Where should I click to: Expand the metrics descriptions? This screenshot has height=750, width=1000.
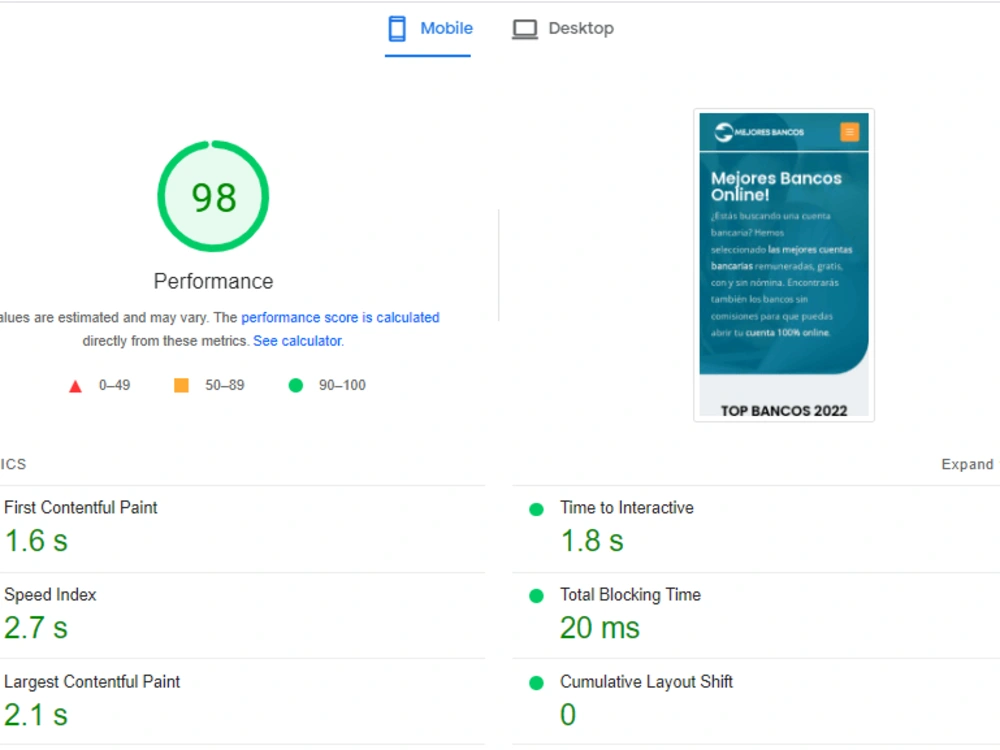click(x=967, y=464)
